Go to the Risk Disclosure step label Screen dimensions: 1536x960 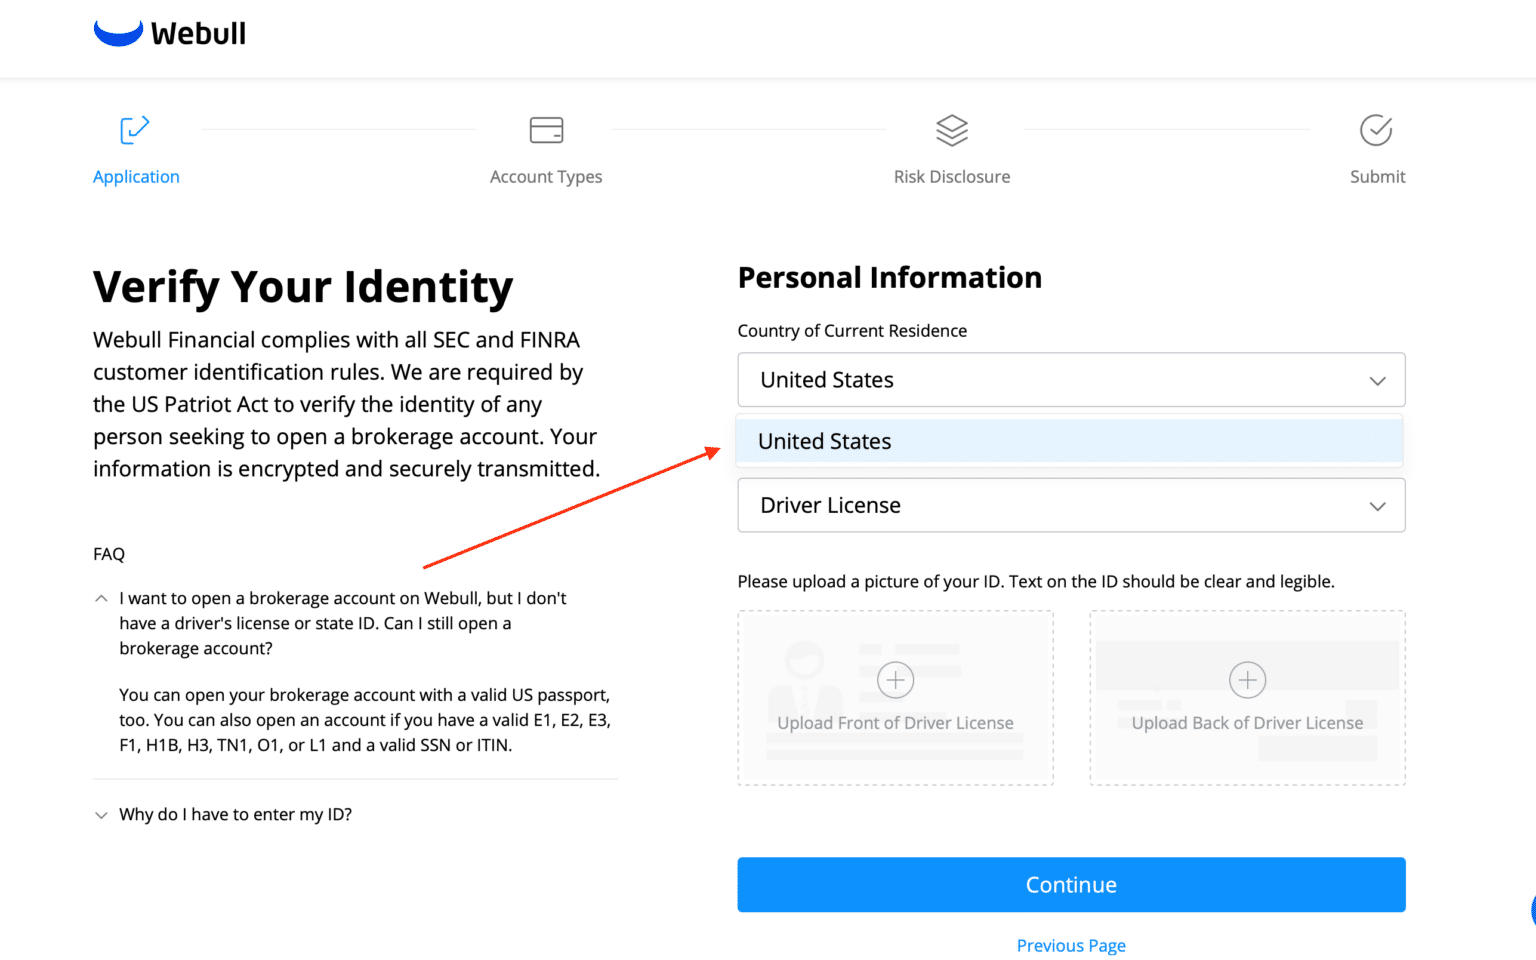[x=952, y=177]
